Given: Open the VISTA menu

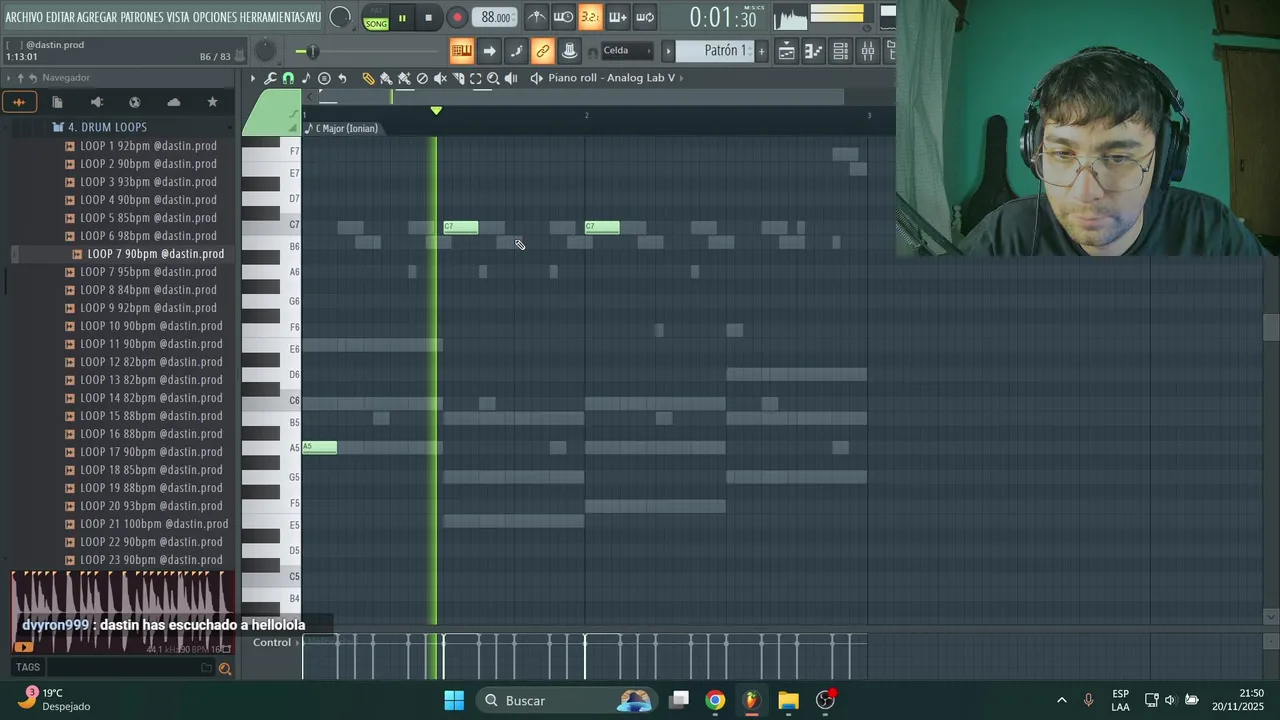Looking at the screenshot, I should [178, 17].
